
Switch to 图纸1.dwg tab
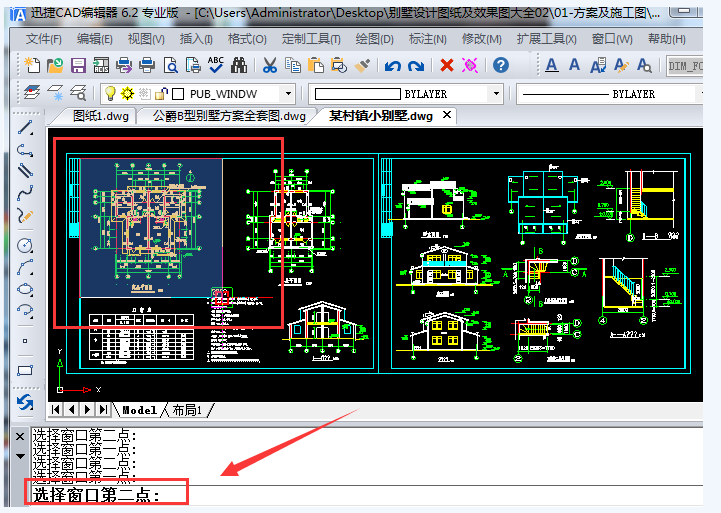101,116
